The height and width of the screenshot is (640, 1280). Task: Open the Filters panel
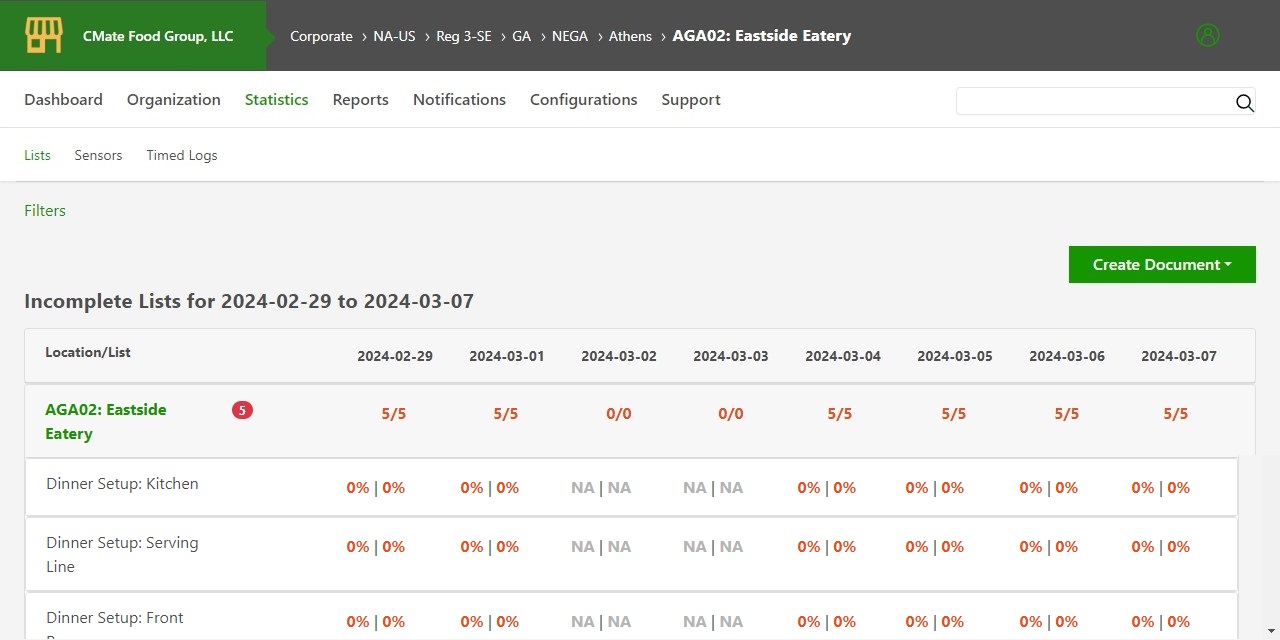click(x=44, y=211)
